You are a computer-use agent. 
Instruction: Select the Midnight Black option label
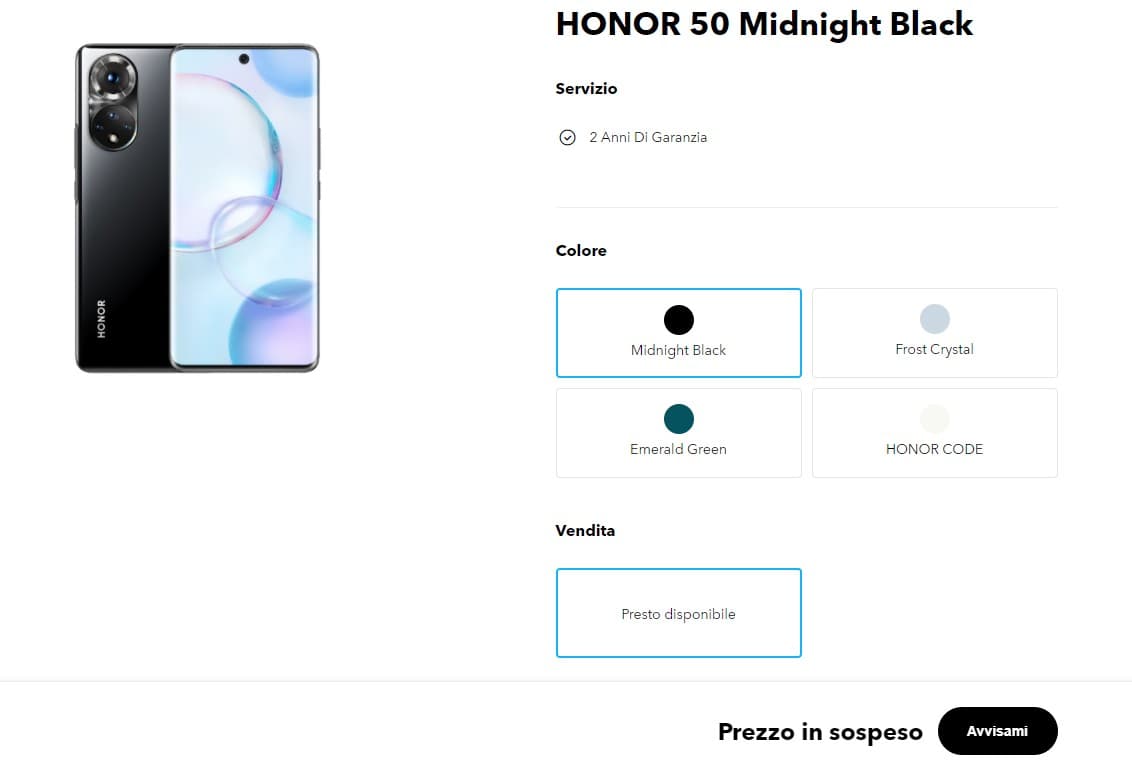[678, 350]
